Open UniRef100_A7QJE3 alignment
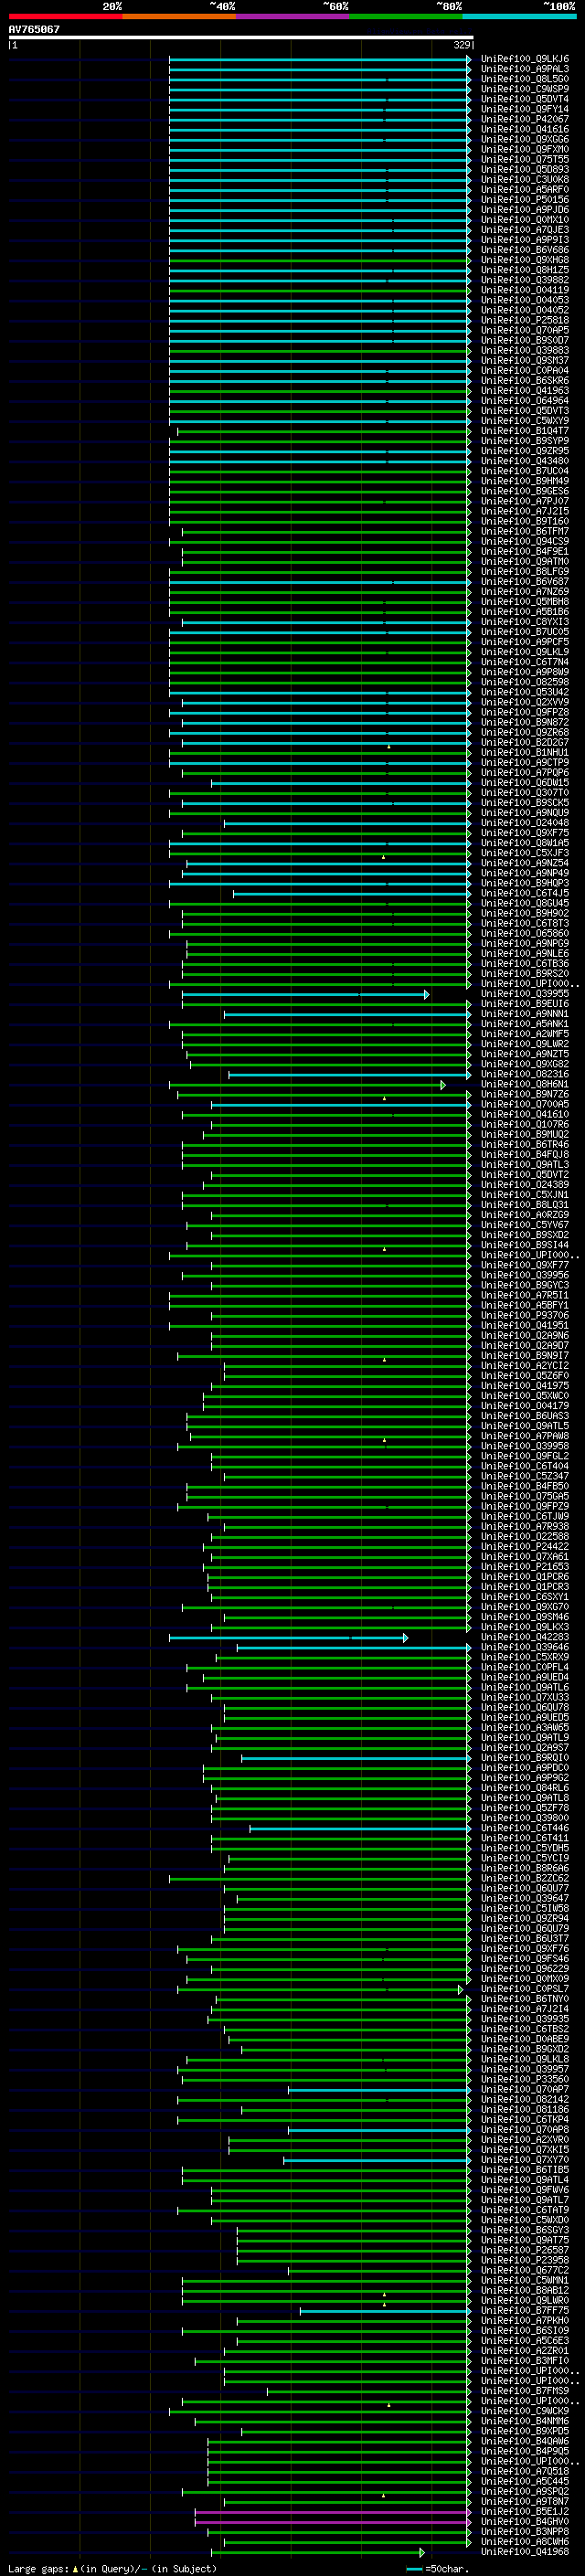This screenshot has height=2576, width=585. 524,230
